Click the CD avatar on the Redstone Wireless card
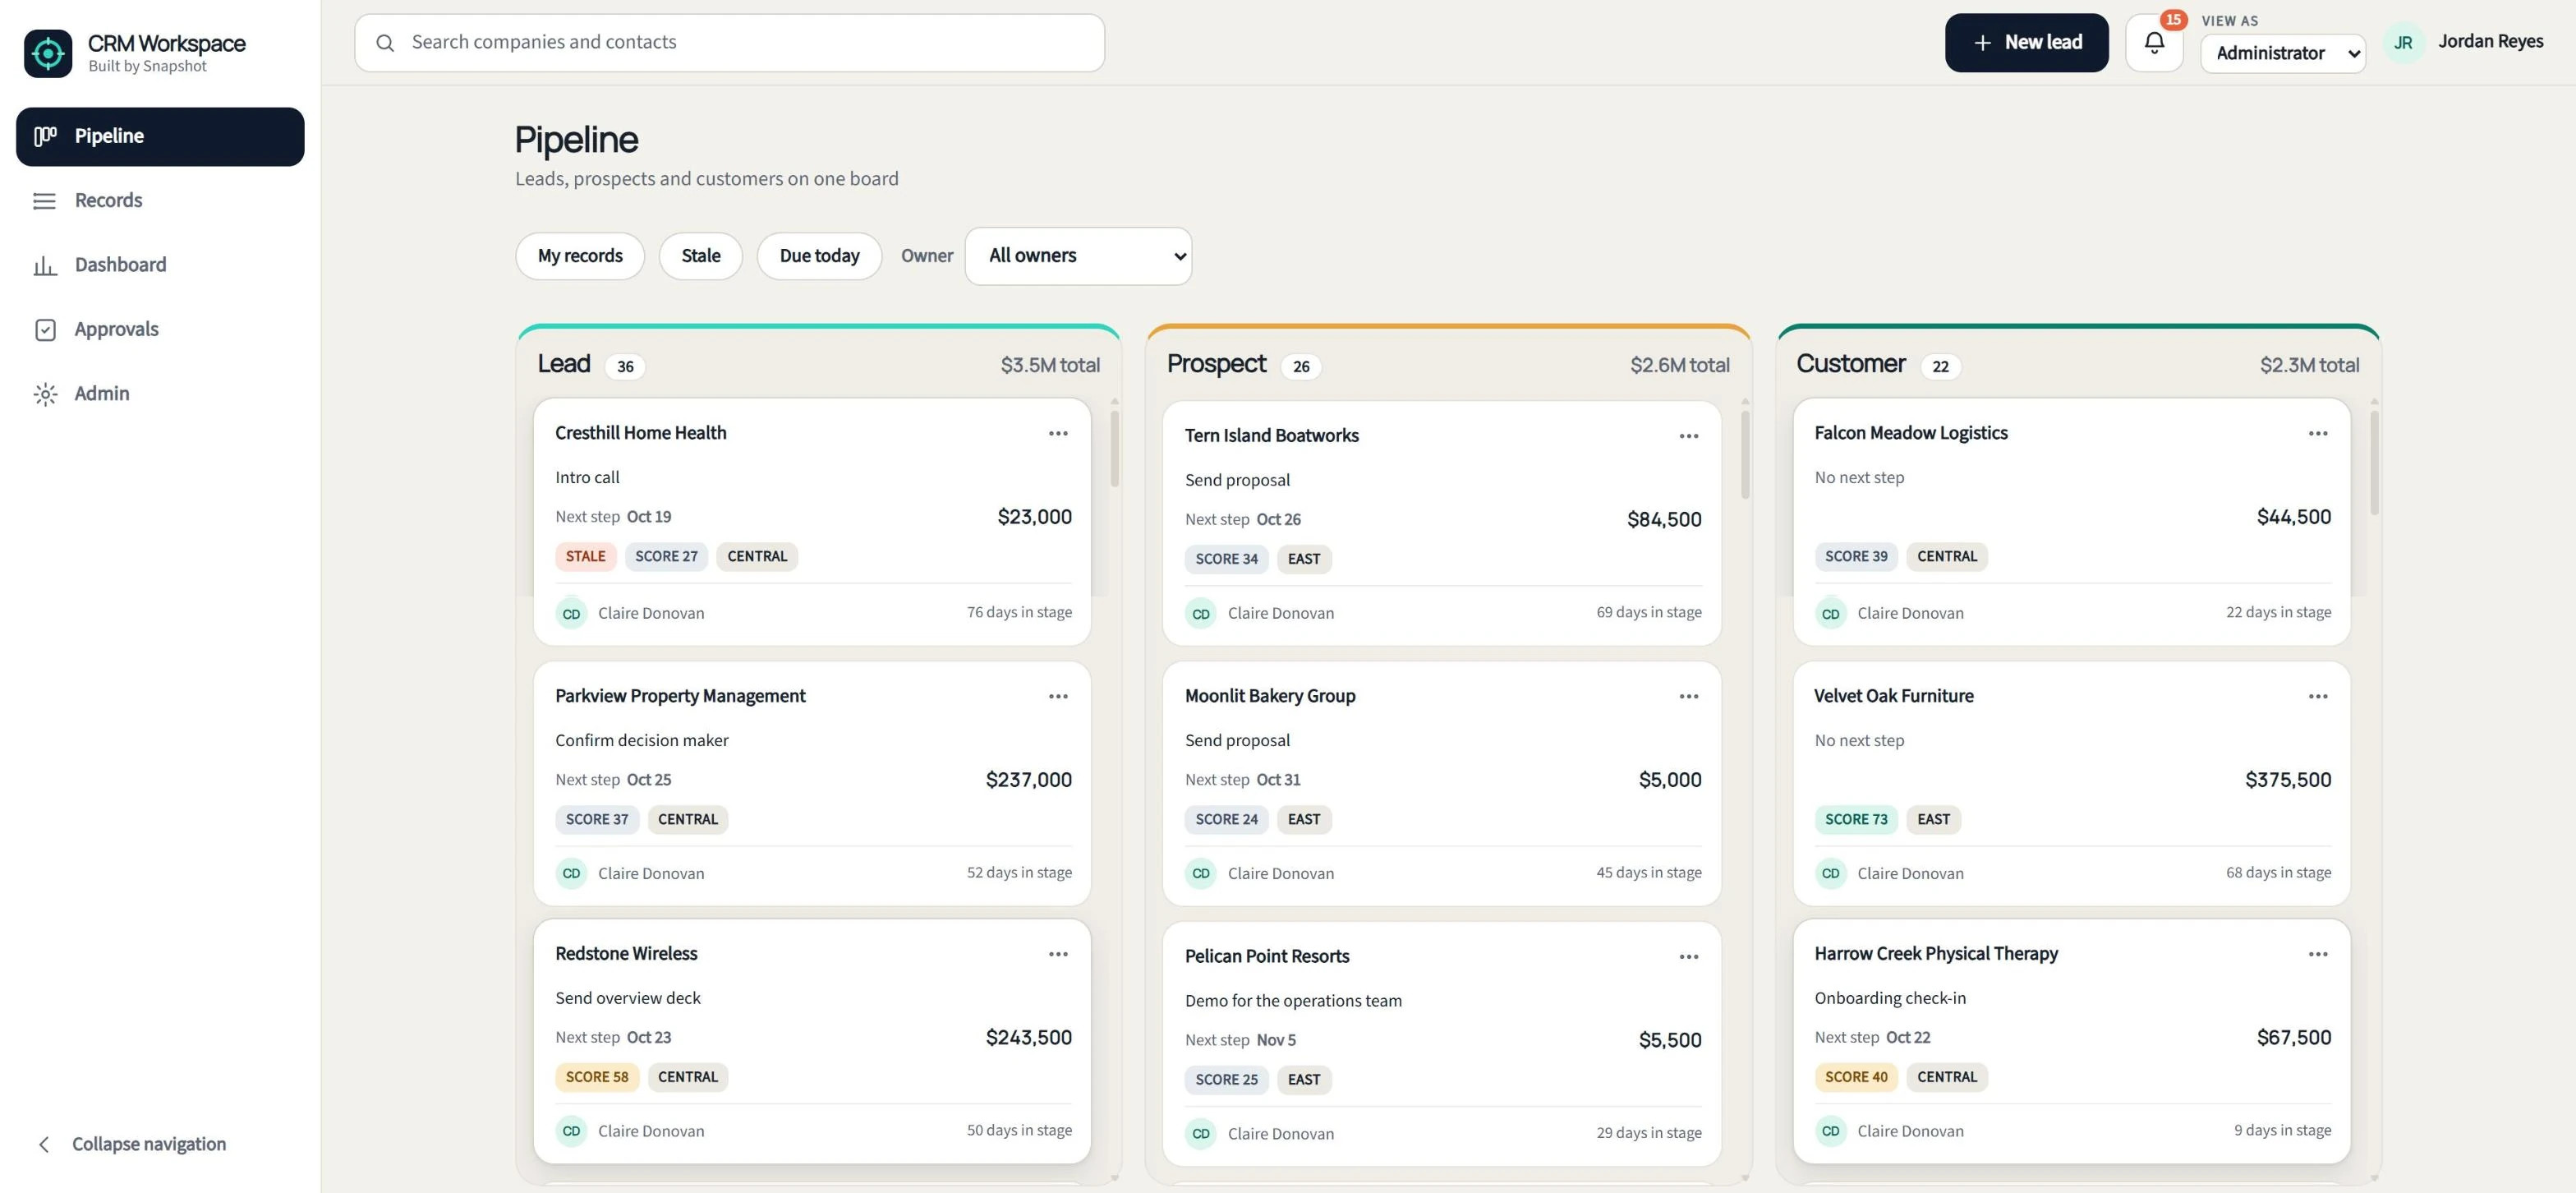The width and height of the screenshot is (2576, 1193). point(571,1131)
